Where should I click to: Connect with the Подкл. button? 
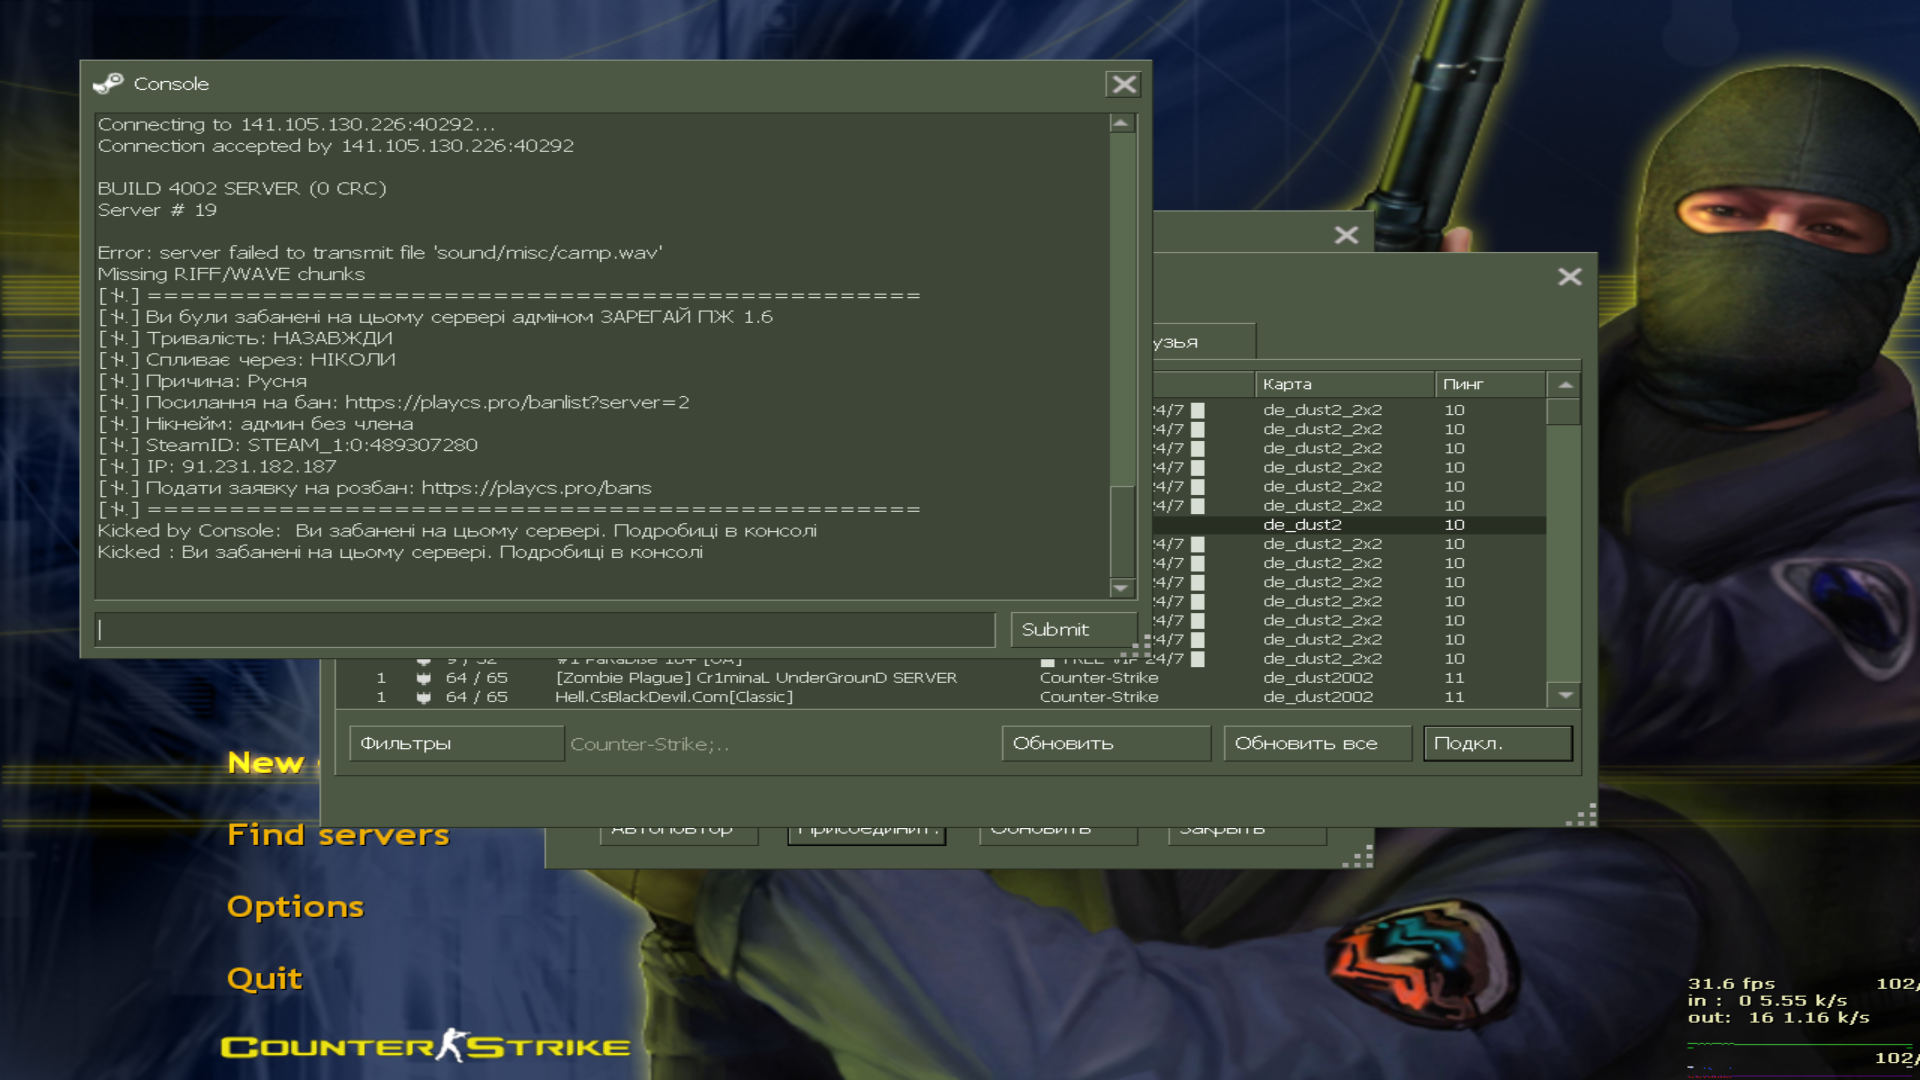coord(1497,743)
